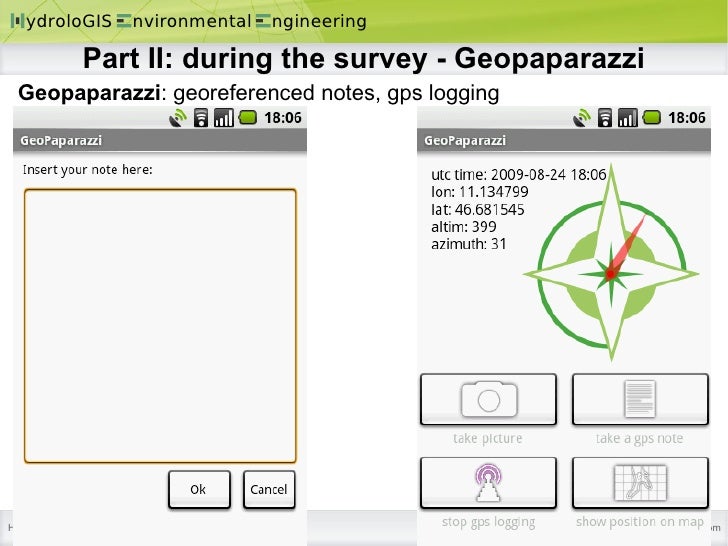Click the azimuth: 31 value

pyautogui.click(x=468, y=244)
